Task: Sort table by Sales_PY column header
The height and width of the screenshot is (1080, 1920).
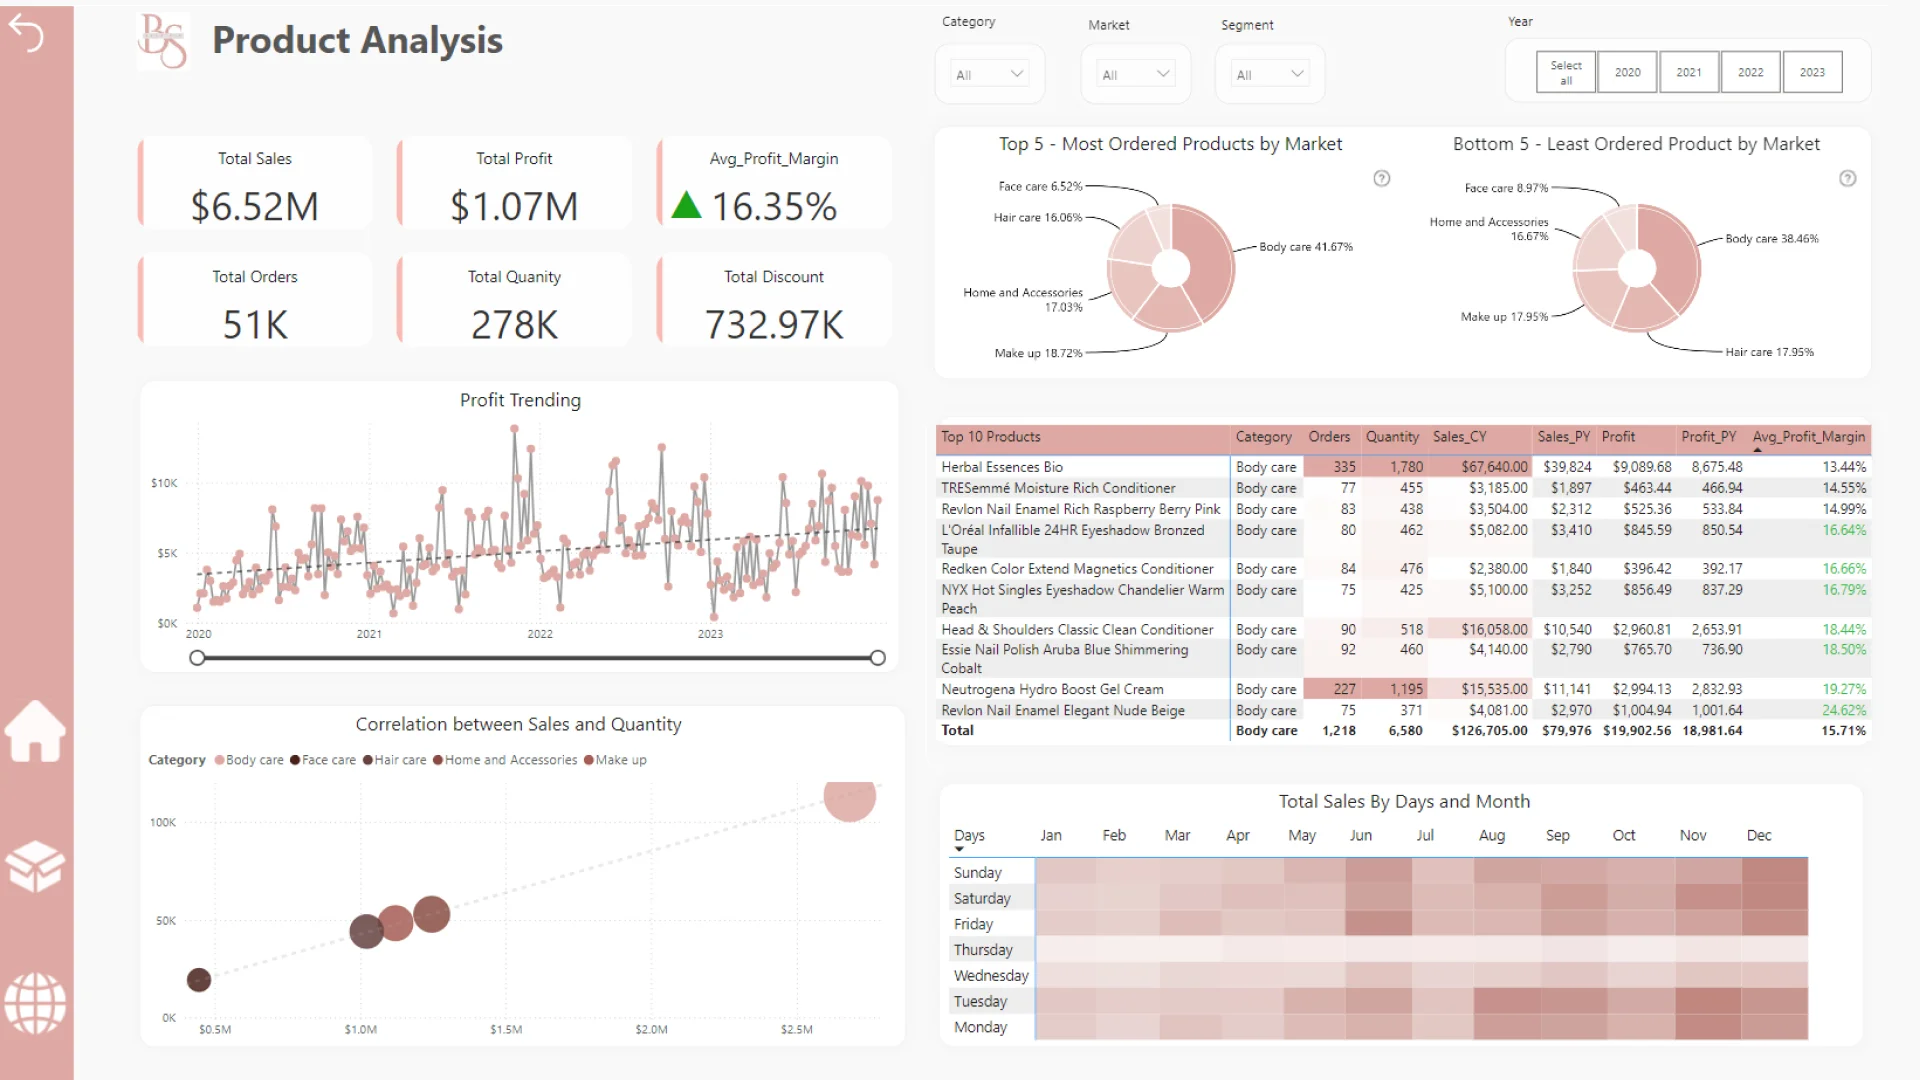Action: click(x=1564, y=437)
